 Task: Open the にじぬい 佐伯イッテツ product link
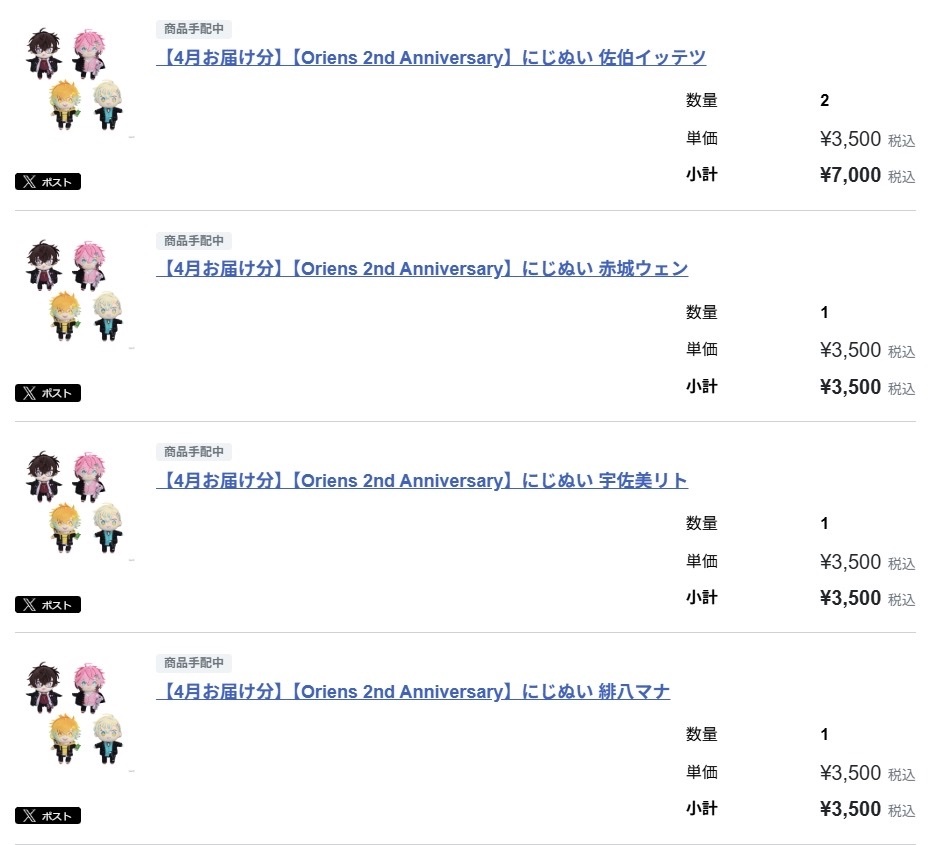click(x=431, y=57)
